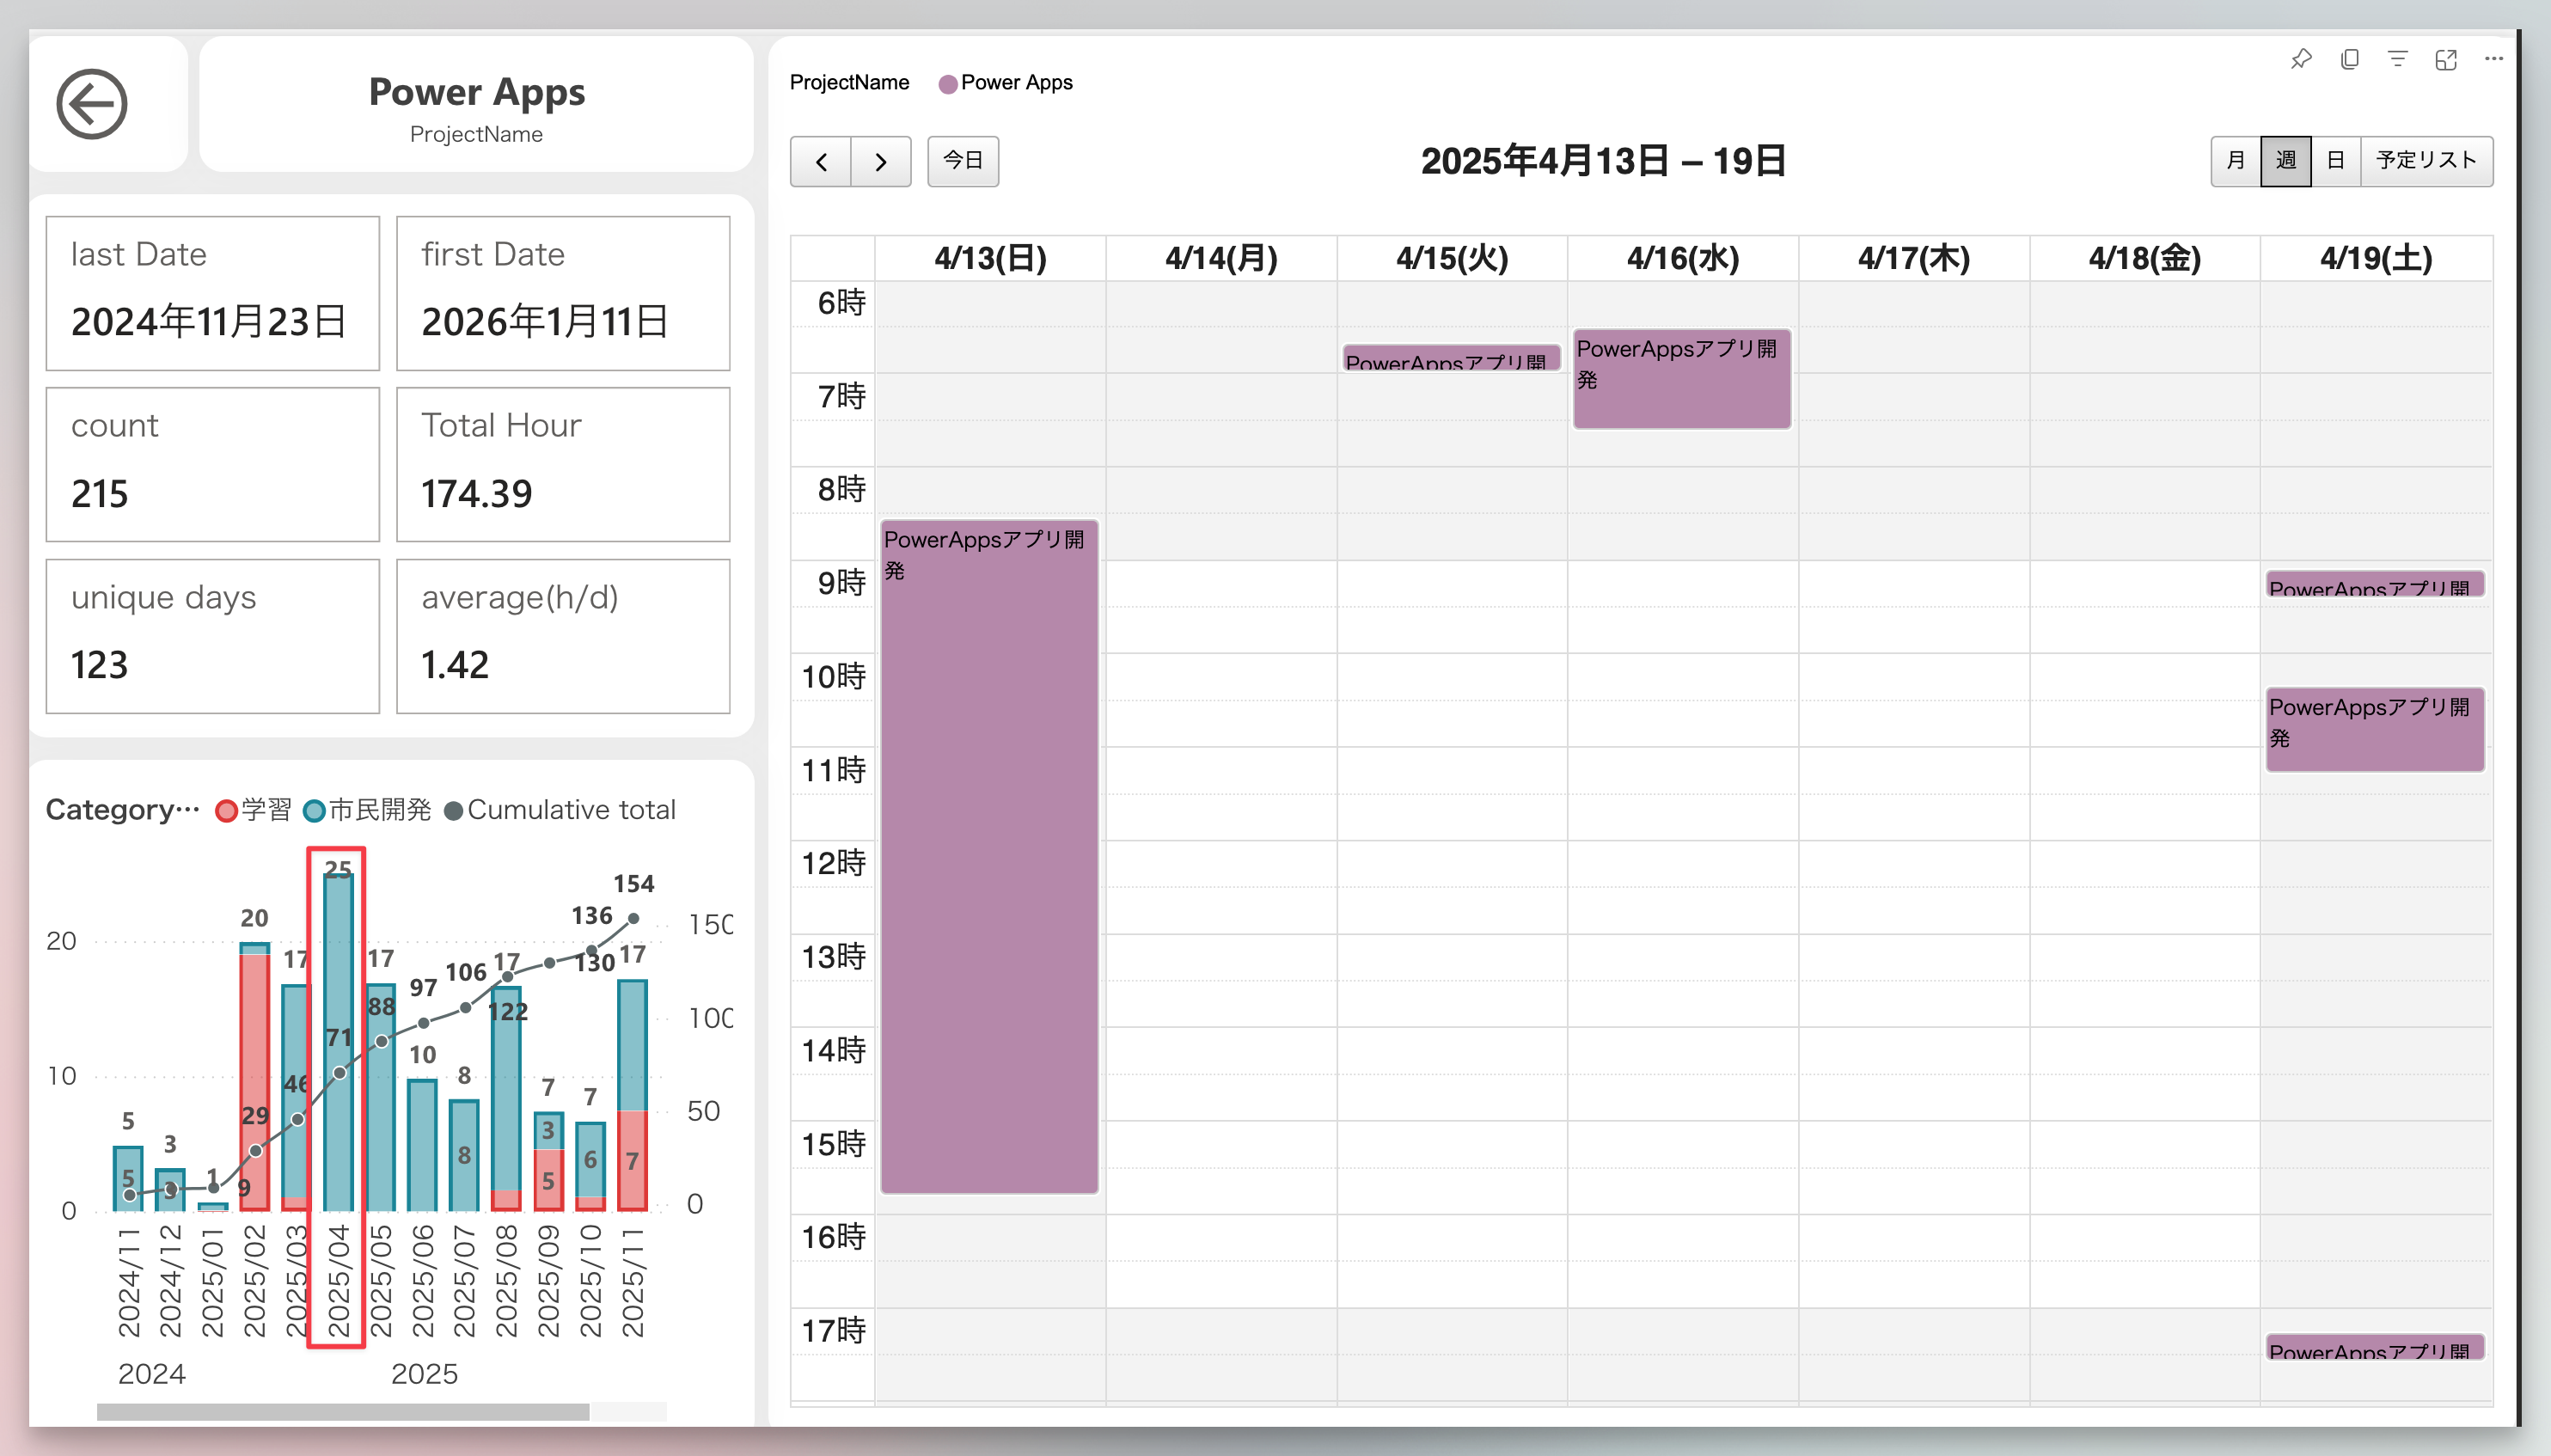Switch calendar to month view (月)
The width and height of the screenshot is (2551, 1456).
tap(2236, 161)
